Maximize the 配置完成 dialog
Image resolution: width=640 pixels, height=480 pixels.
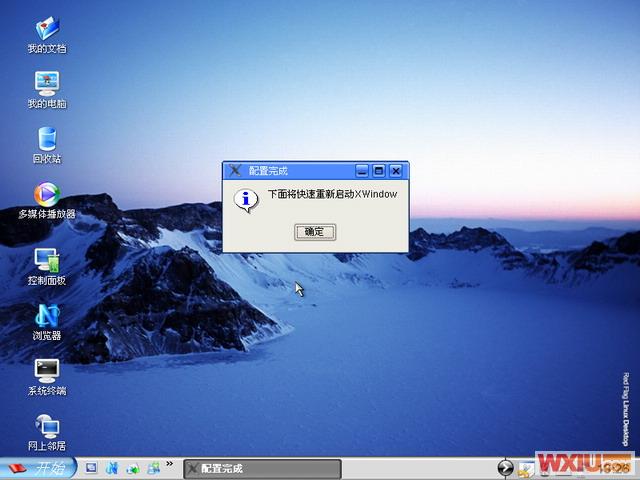click(379, 171)
